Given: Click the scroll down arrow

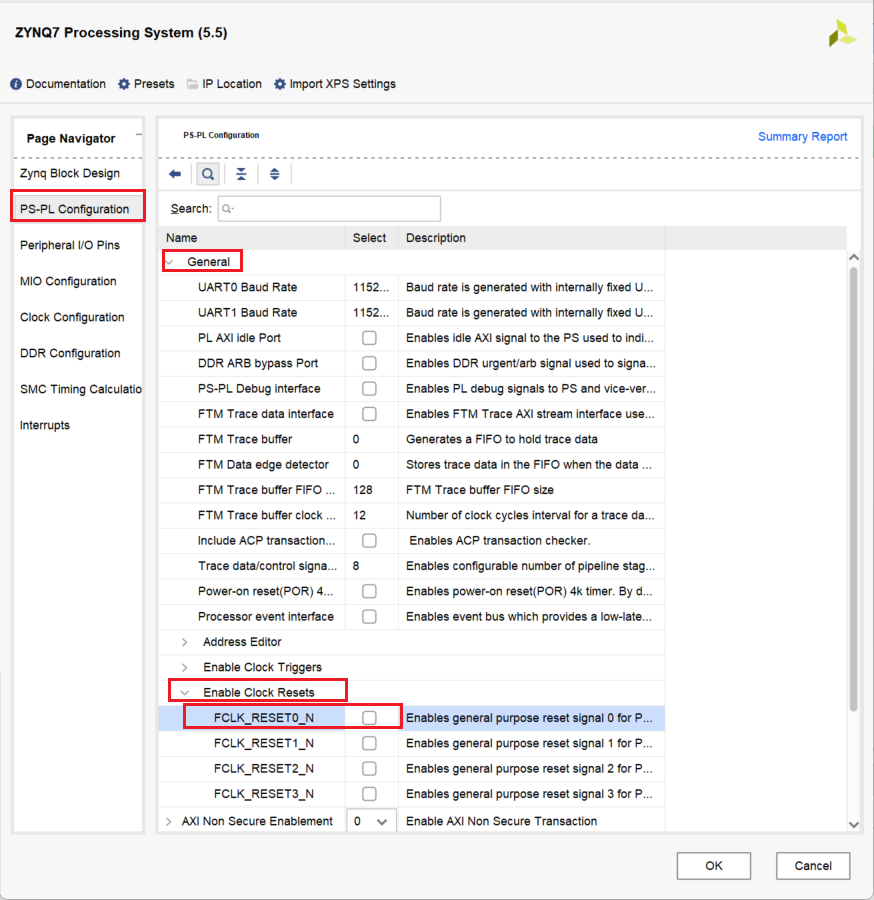Looking at the screenshot, I should coord(853,824).
